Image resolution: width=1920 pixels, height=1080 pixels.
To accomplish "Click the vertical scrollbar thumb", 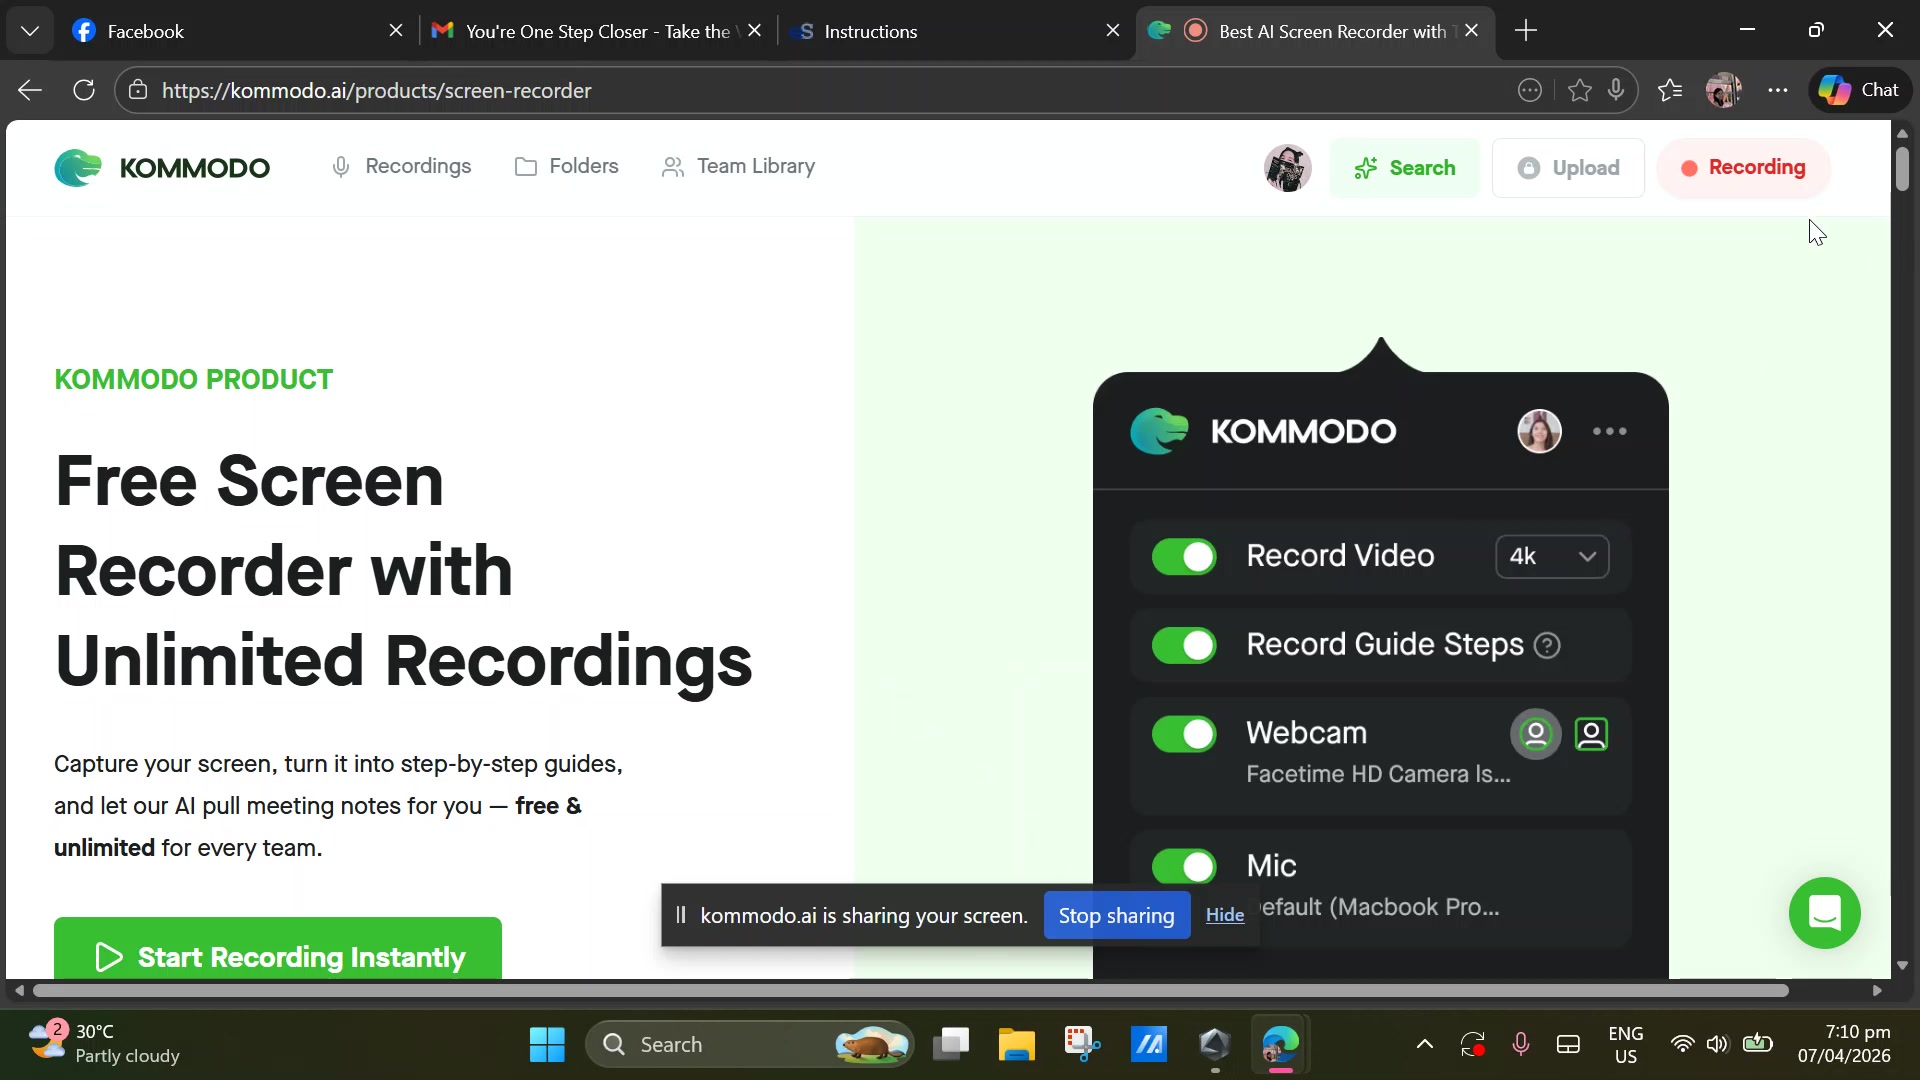I will click(1902, 168).
